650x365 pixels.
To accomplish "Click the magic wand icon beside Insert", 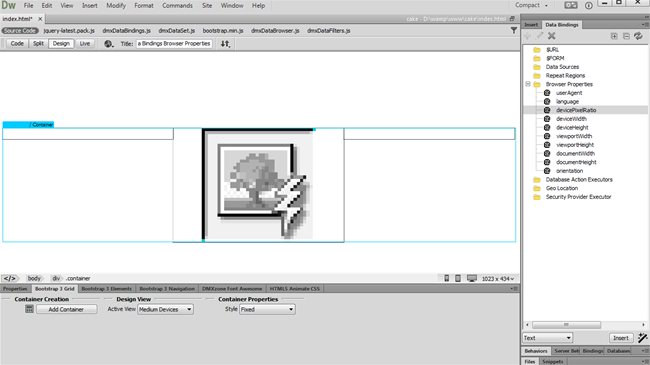I will pos(643,338).
